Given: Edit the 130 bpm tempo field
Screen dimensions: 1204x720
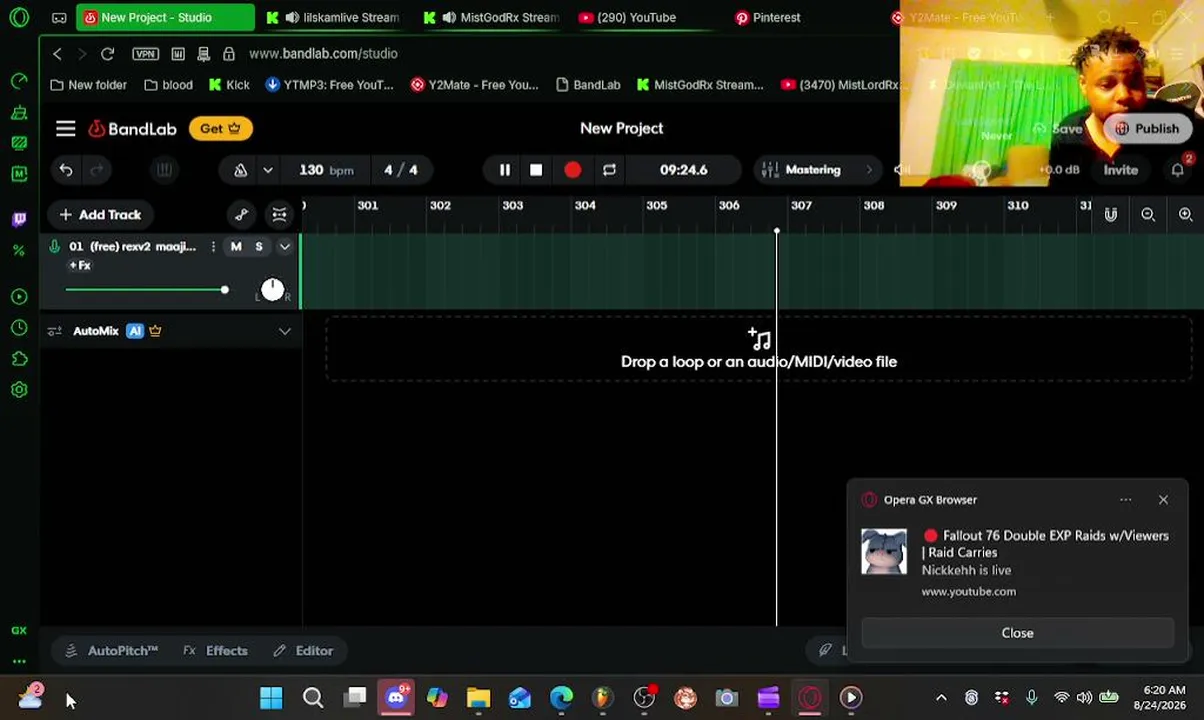Looking at the screenshot, I should (x=326, y=170).
